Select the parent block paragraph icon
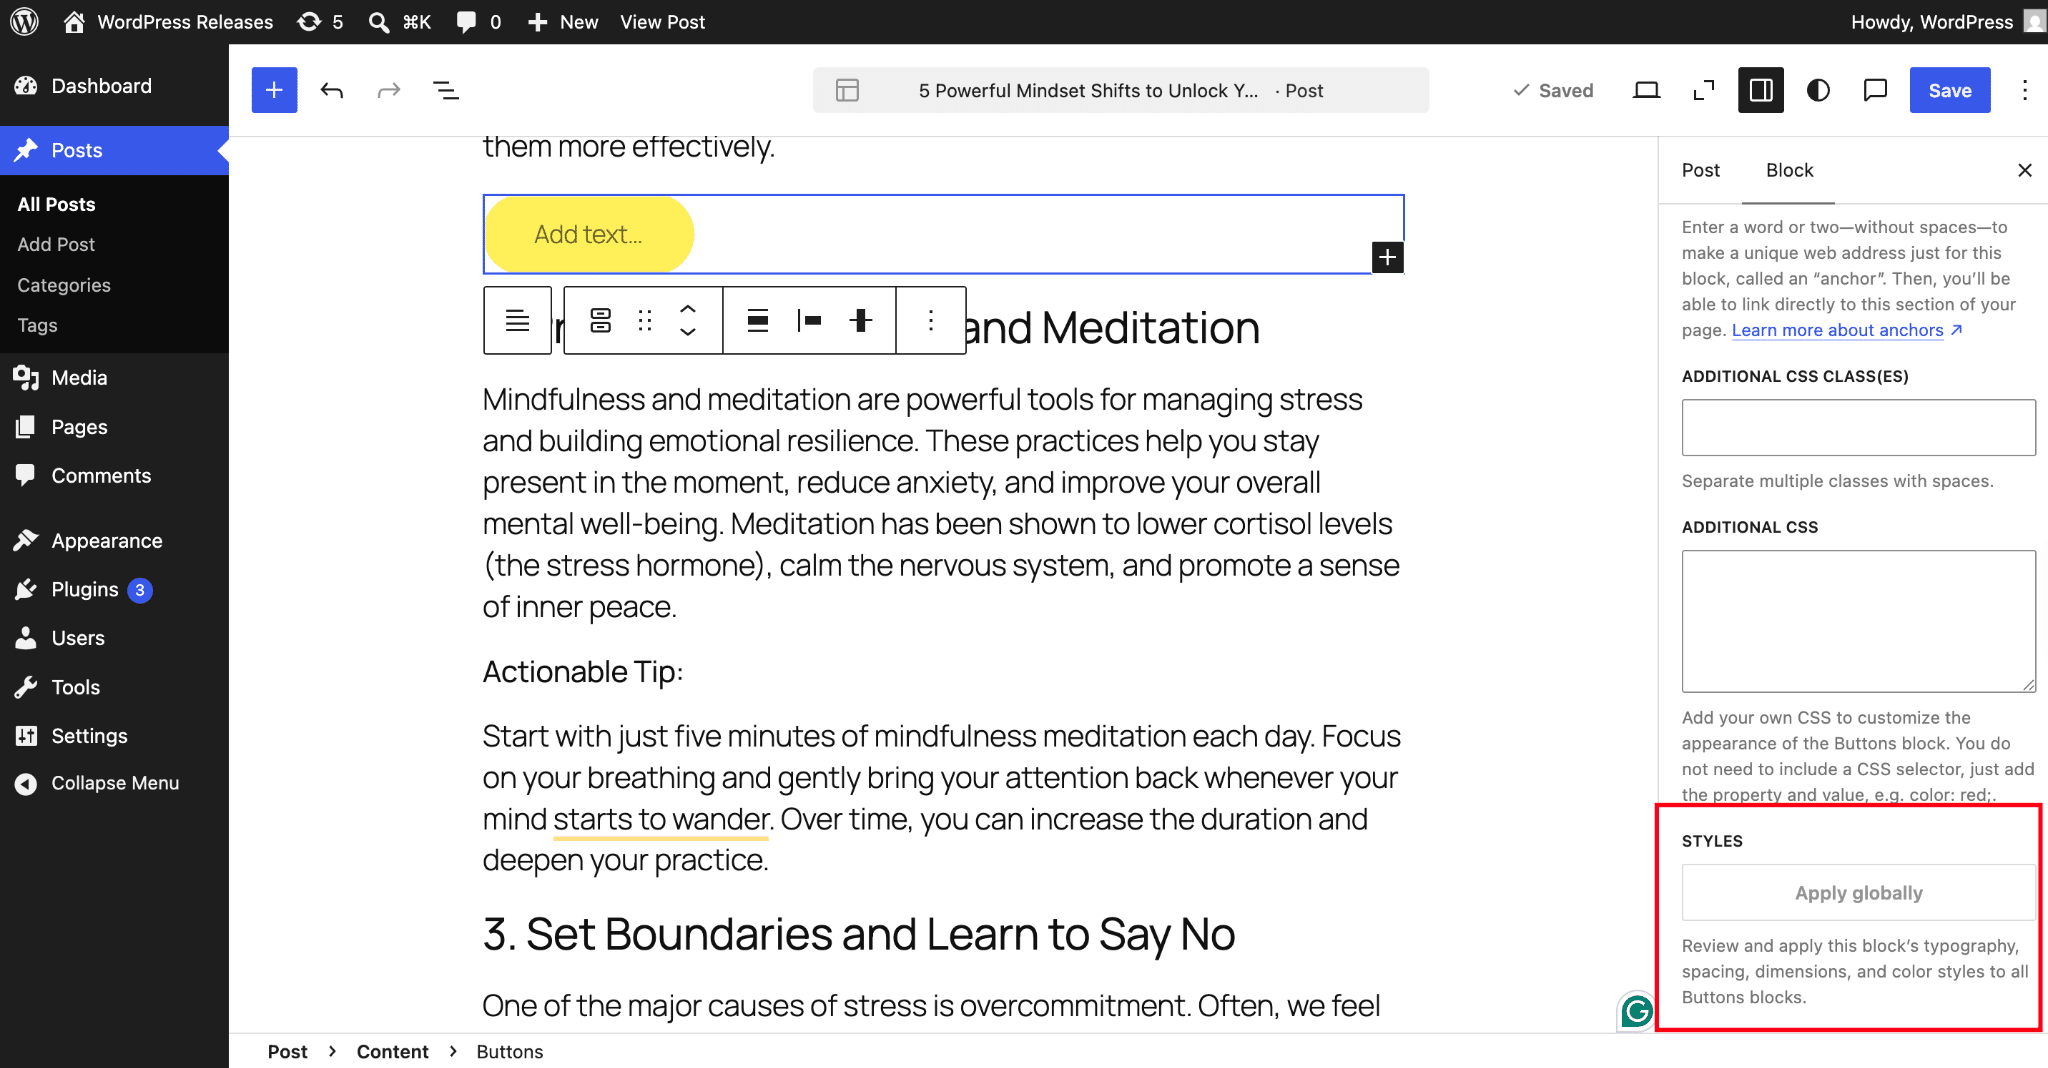 [x=517, y=320]
